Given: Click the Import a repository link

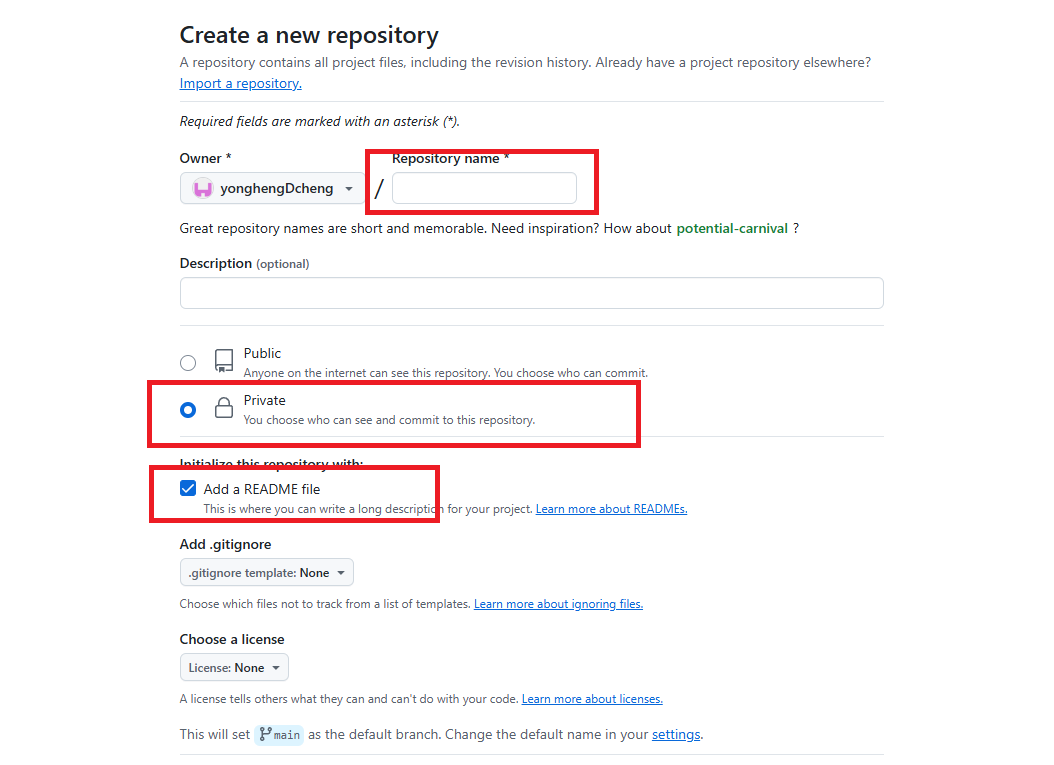Looking at the screenshot, I should coord(240,84).
